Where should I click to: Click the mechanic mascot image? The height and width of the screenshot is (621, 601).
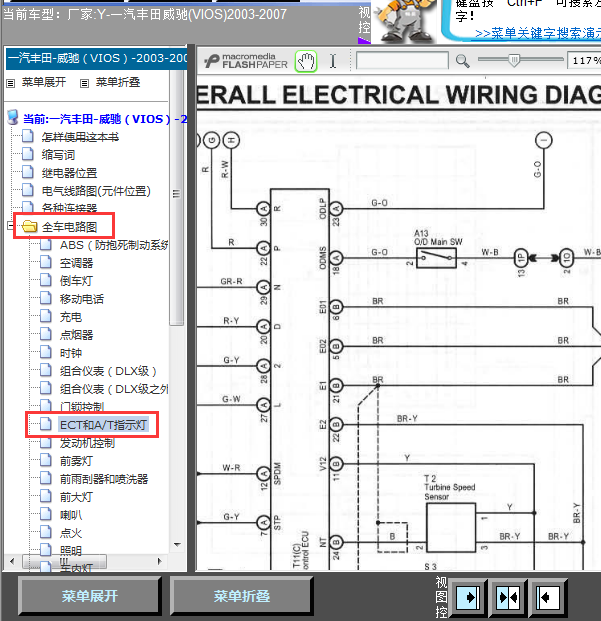coord(403,21)
